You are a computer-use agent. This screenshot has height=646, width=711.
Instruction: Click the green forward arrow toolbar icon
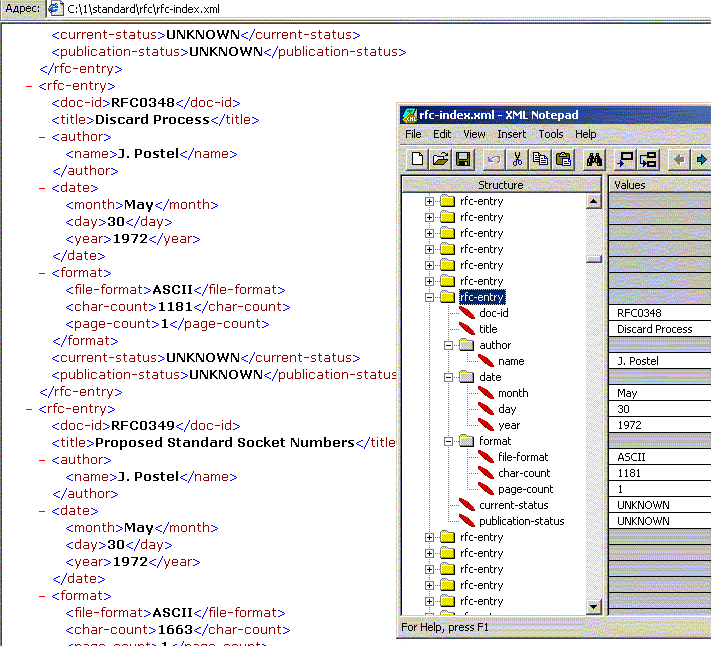701,159
